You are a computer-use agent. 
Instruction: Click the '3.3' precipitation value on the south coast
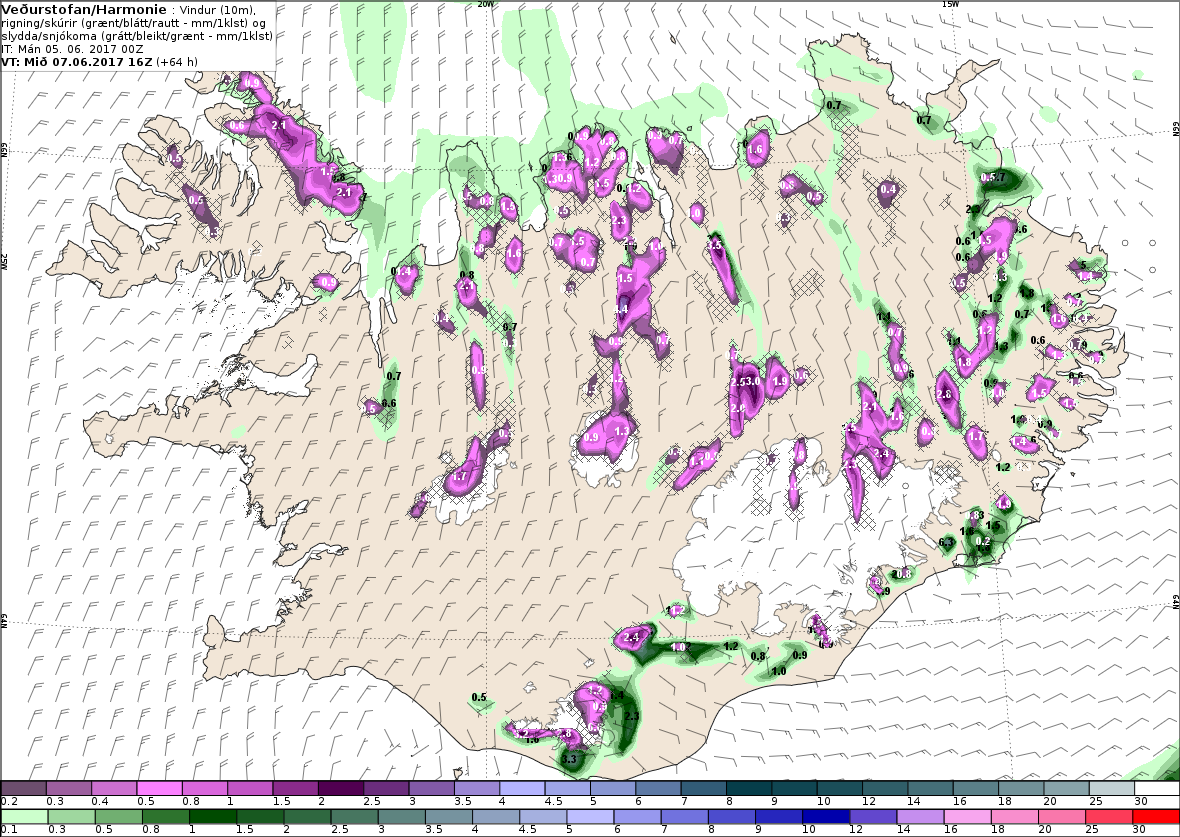(569, 759)
